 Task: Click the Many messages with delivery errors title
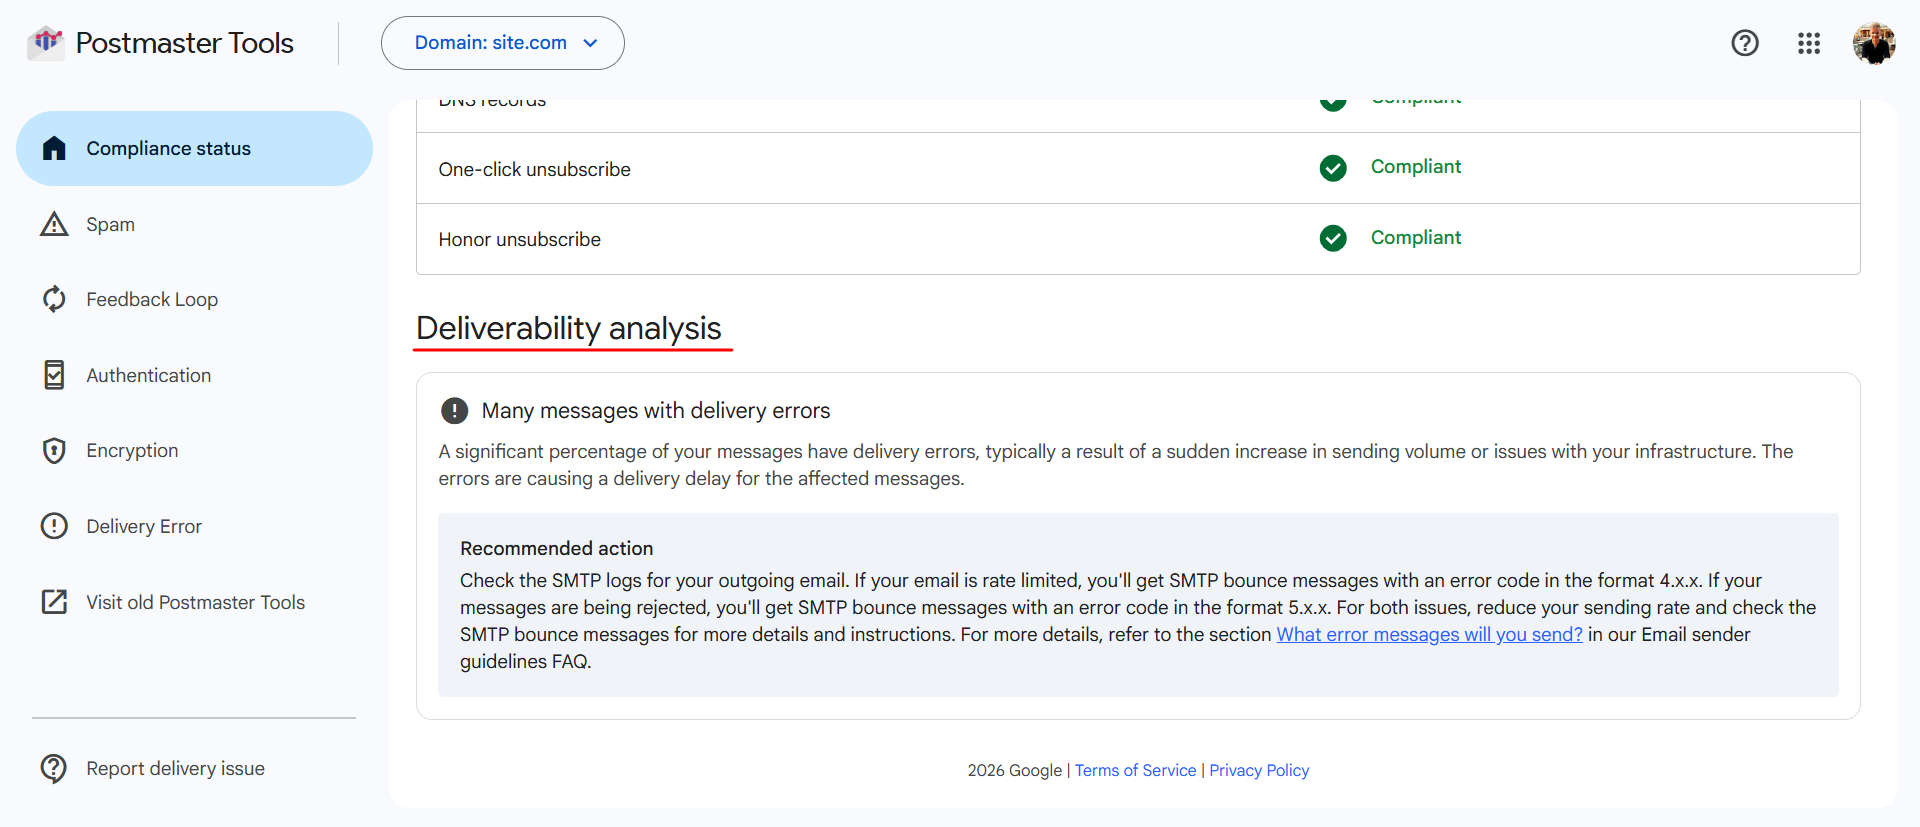pyautogui.click(x=656, y=411)
